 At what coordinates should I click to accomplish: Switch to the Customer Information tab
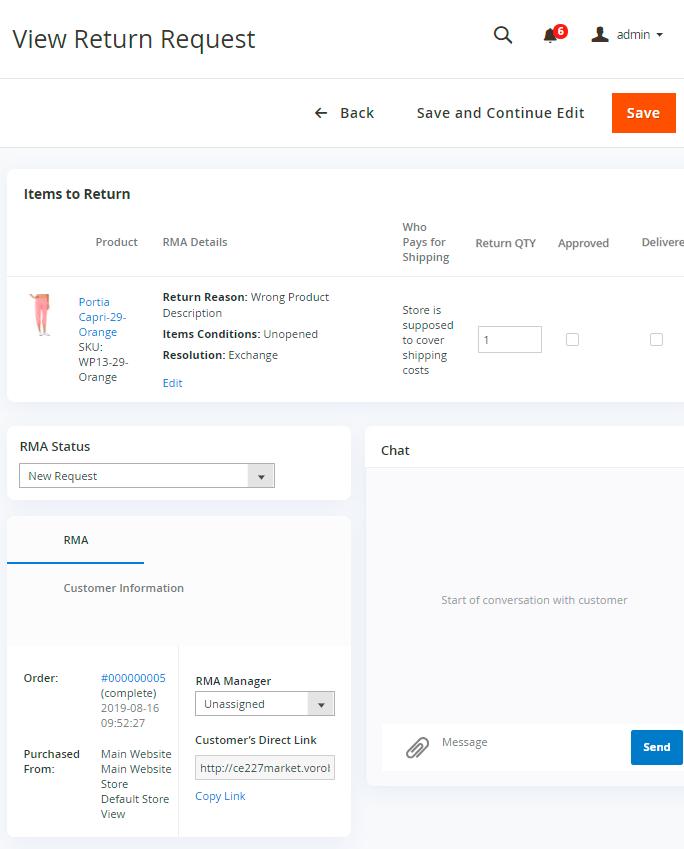124,588
